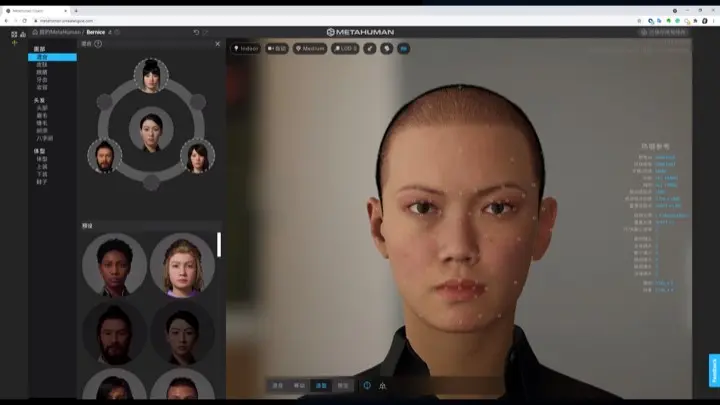Close the blend panel with X
Screen dimensions: 720x405
pyautogui.click(x=217, y=44)
